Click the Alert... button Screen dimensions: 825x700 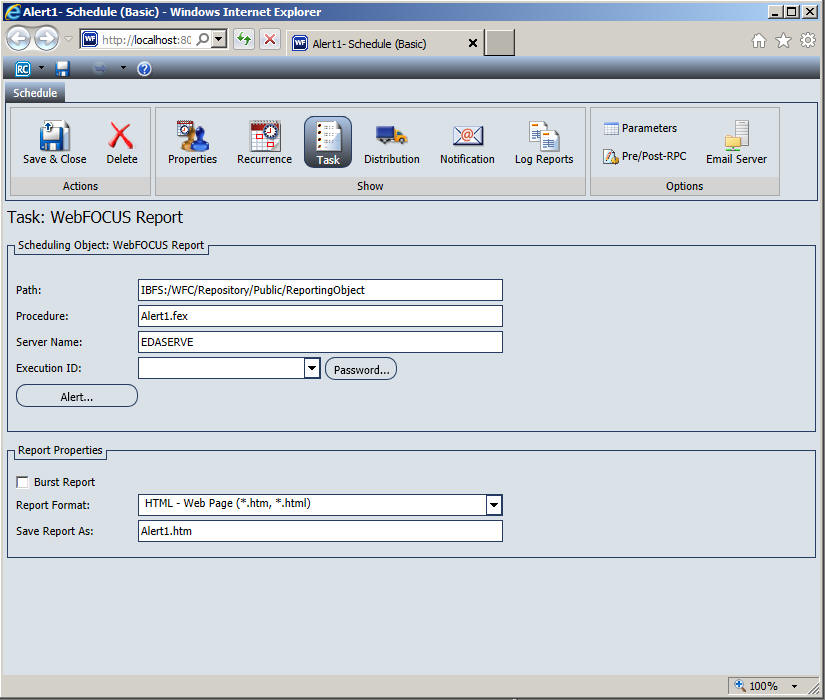77,396
